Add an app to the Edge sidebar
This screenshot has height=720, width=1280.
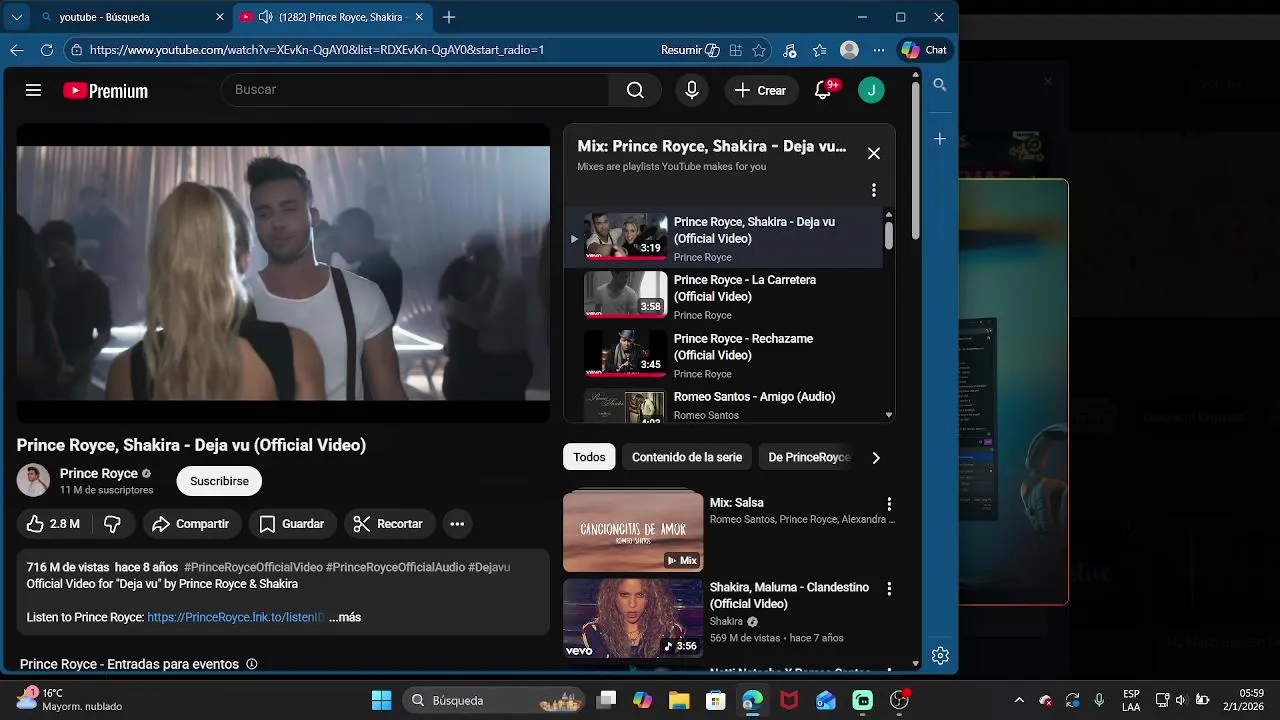[940, 139]
